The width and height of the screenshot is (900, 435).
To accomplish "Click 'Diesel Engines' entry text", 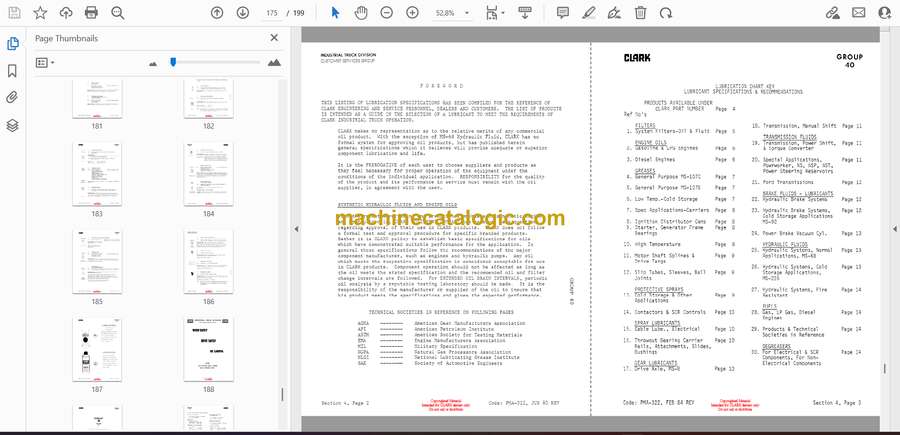I will click(654, 160).
